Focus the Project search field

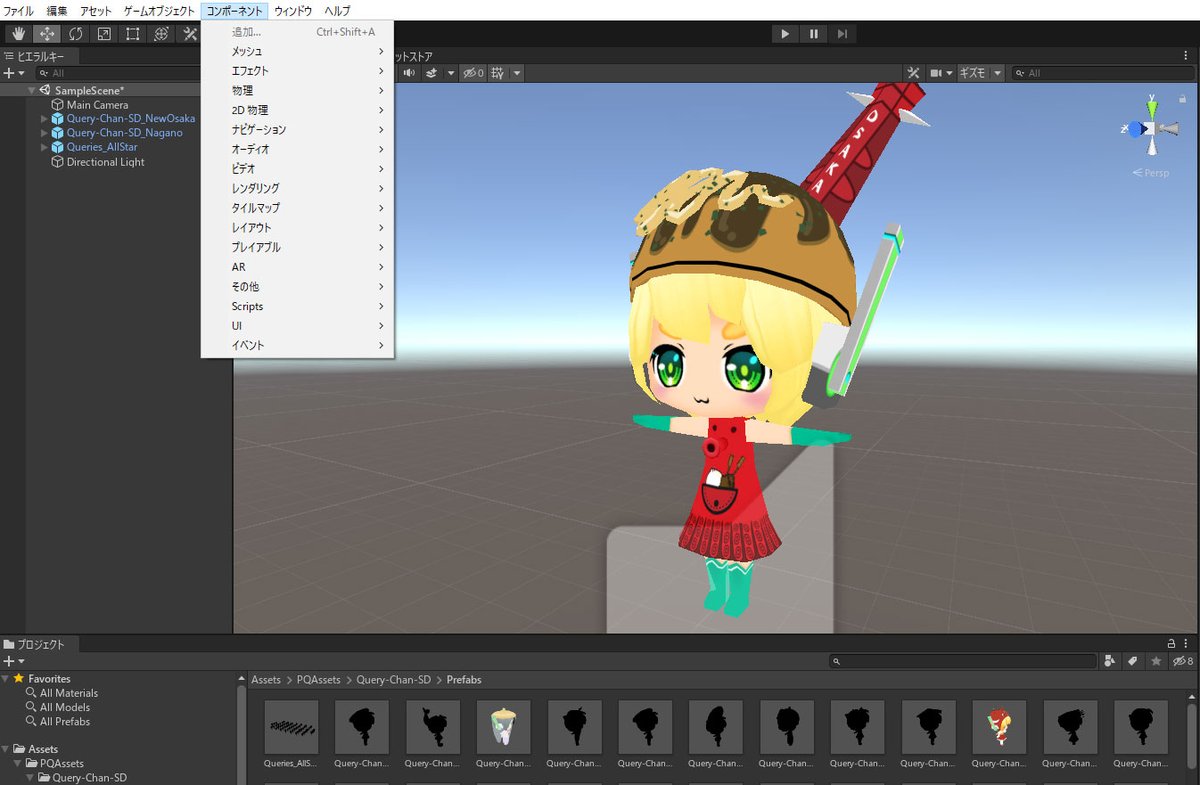click(963, 661)
